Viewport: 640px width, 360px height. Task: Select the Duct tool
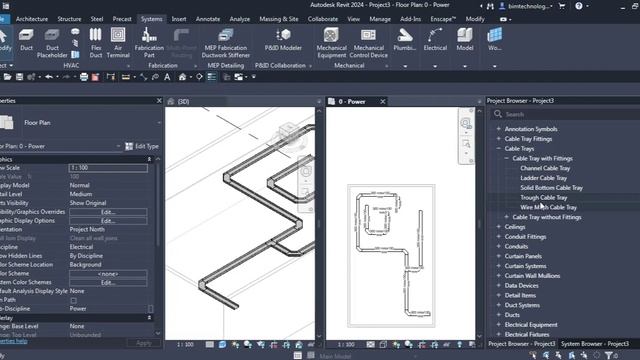pos(26,40)
